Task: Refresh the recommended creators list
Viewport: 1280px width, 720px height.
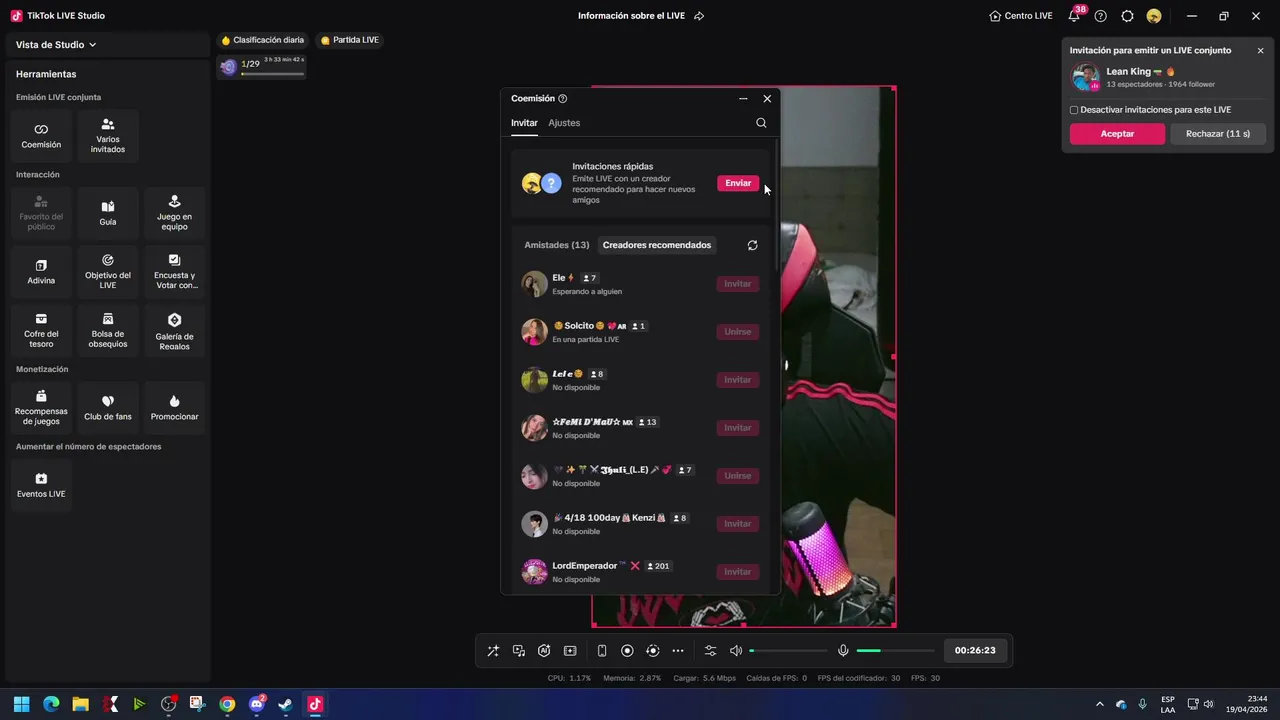Action: 752,245
